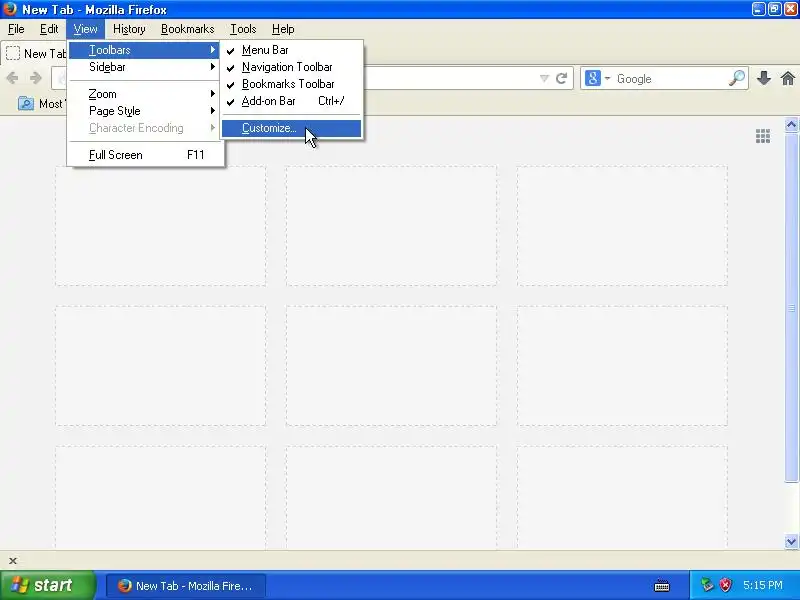Open the Tools menu
Viewport: 800px width, 600px height.
243,29
